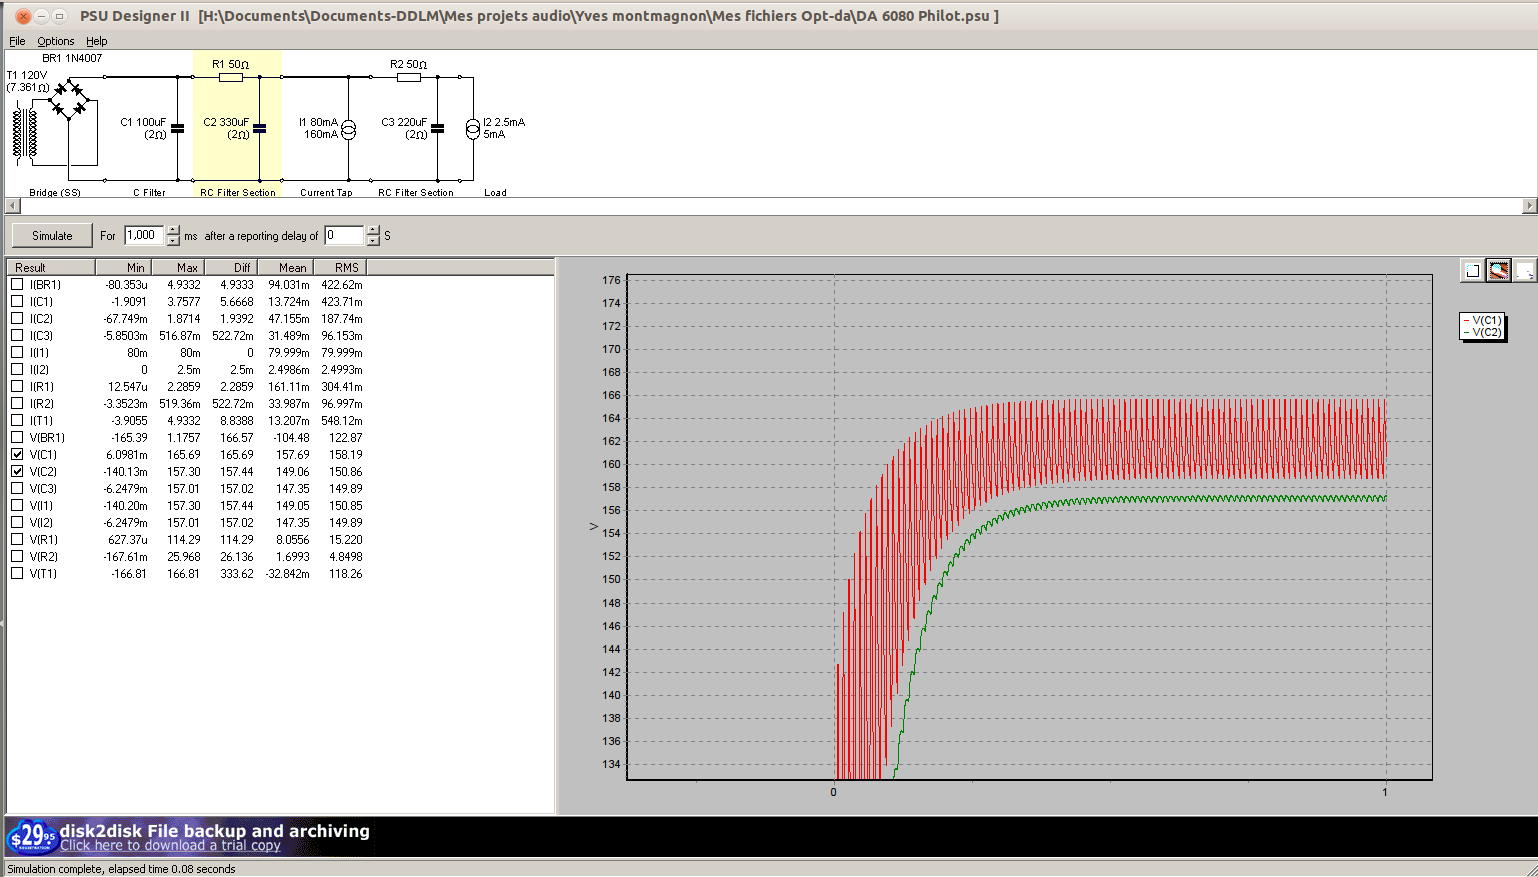Click V(C1) Max value 165.69
Screen dimensions: 1538x877
click(x=183, y=454)
